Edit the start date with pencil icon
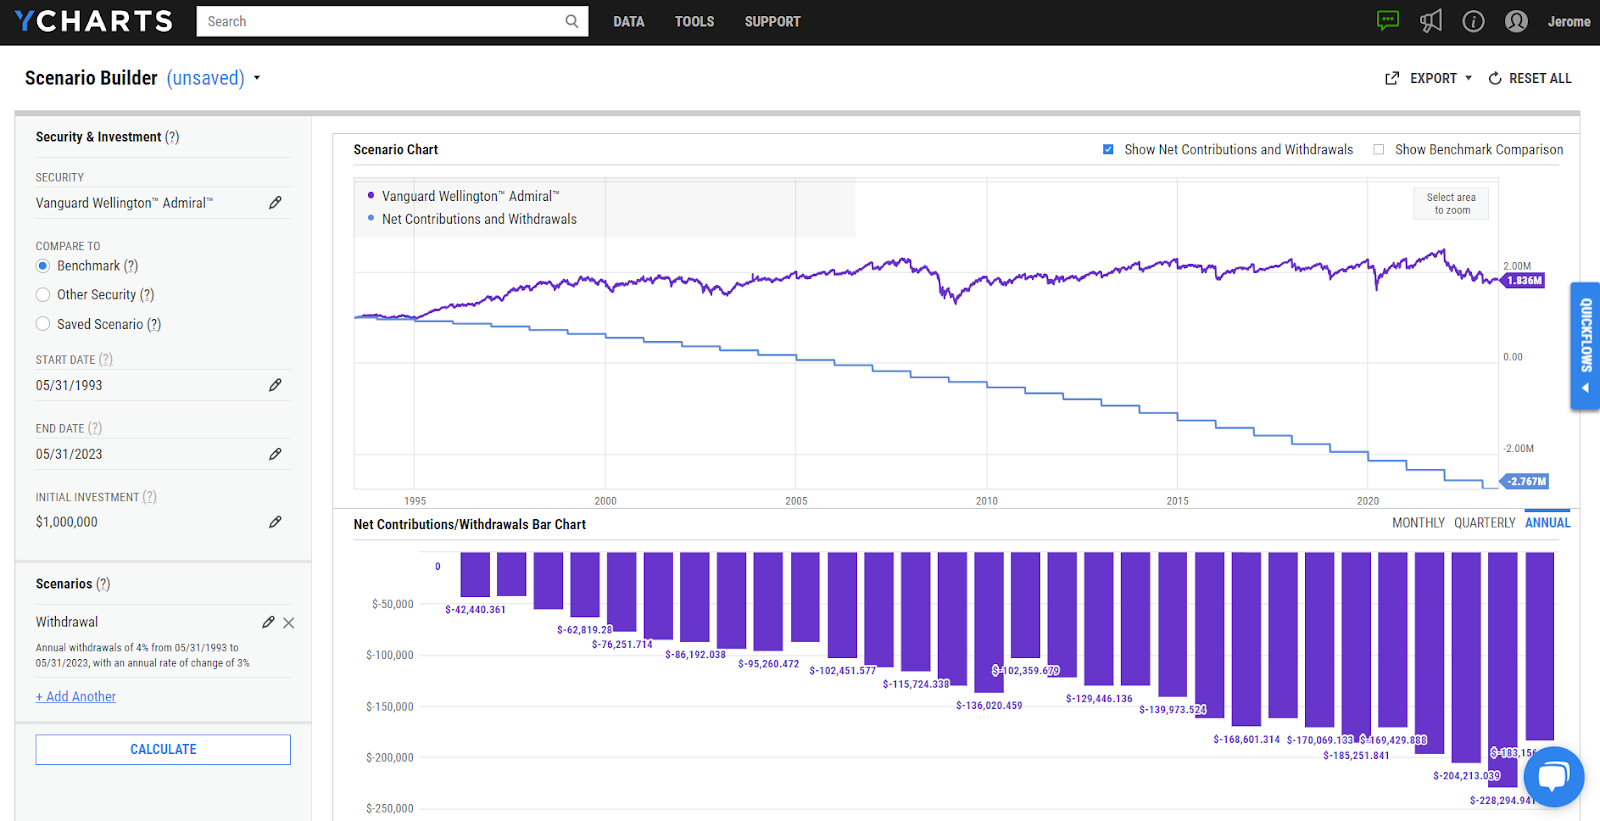The height and width of the screenshot is (821, 1600). [275, 385]
